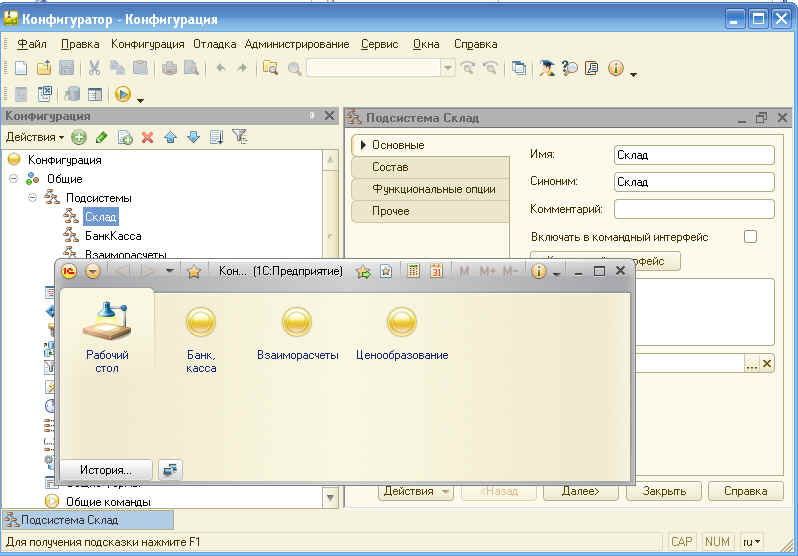
Task: Open the ru language indicator dropdown
Action: (752, 542)
